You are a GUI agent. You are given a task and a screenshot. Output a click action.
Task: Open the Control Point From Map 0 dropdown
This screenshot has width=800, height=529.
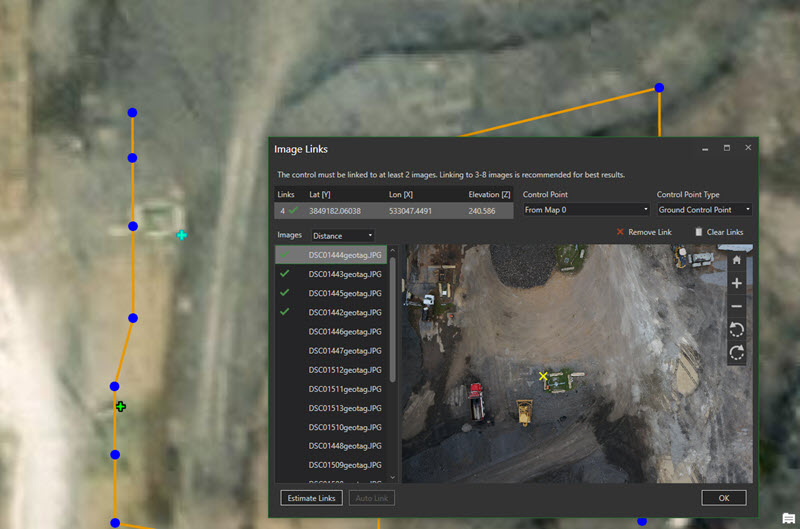click(x=586, y=210)
